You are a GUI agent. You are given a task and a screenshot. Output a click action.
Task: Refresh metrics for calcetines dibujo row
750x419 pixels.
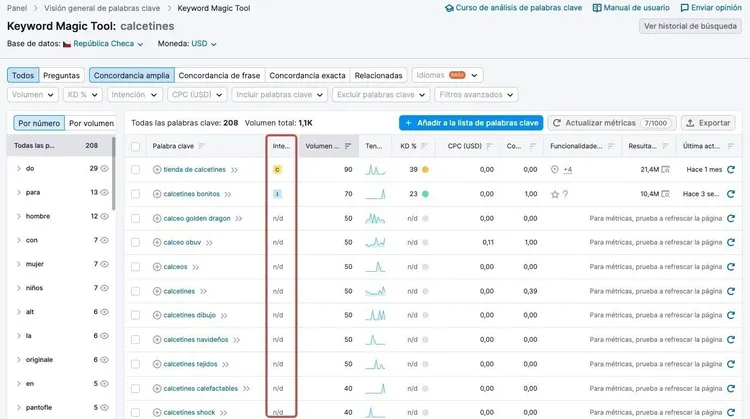pos(730,315)
